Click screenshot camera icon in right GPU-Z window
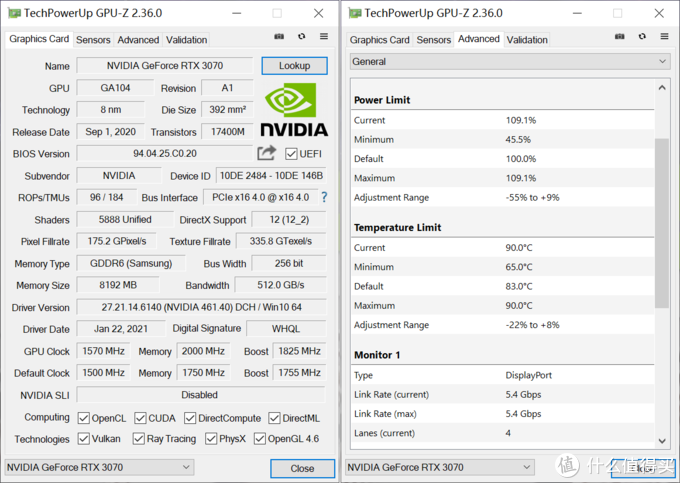 (x=620, y=36)
